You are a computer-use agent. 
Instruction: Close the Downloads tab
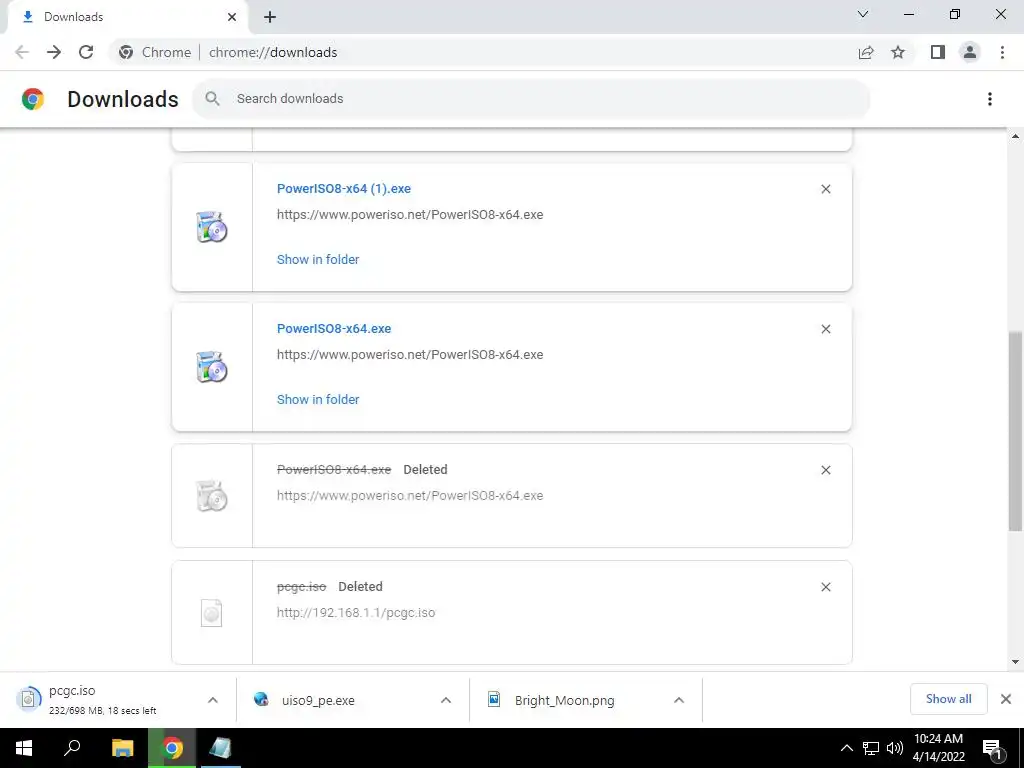[232, 17]
